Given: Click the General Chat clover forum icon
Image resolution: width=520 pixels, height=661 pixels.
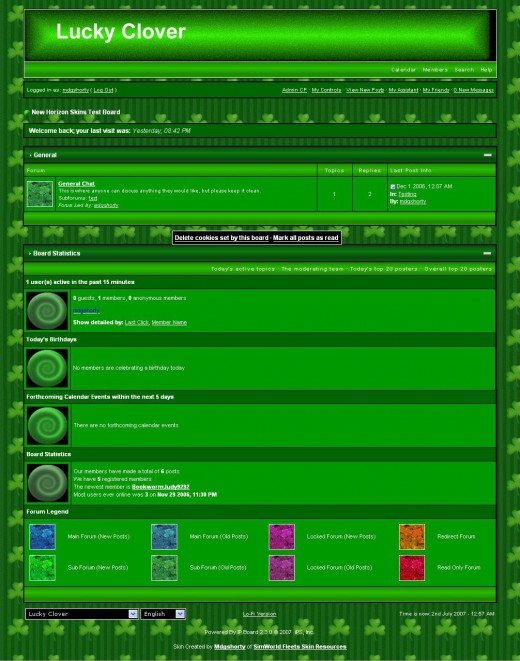Looking at the screenshot, I should click(40, 194).
